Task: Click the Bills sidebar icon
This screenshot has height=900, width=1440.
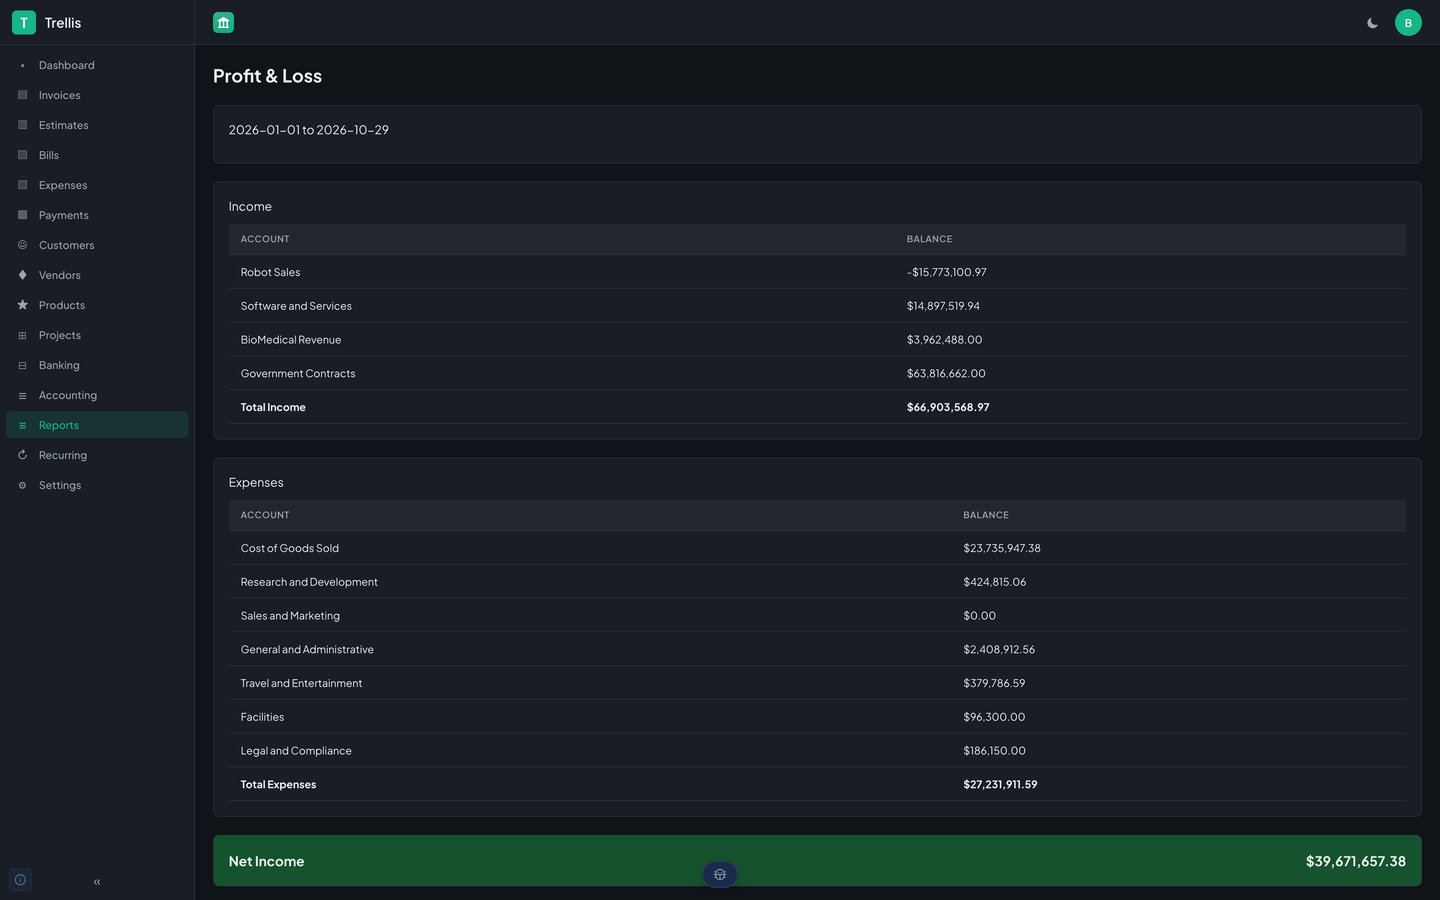Action: [22, 155]
